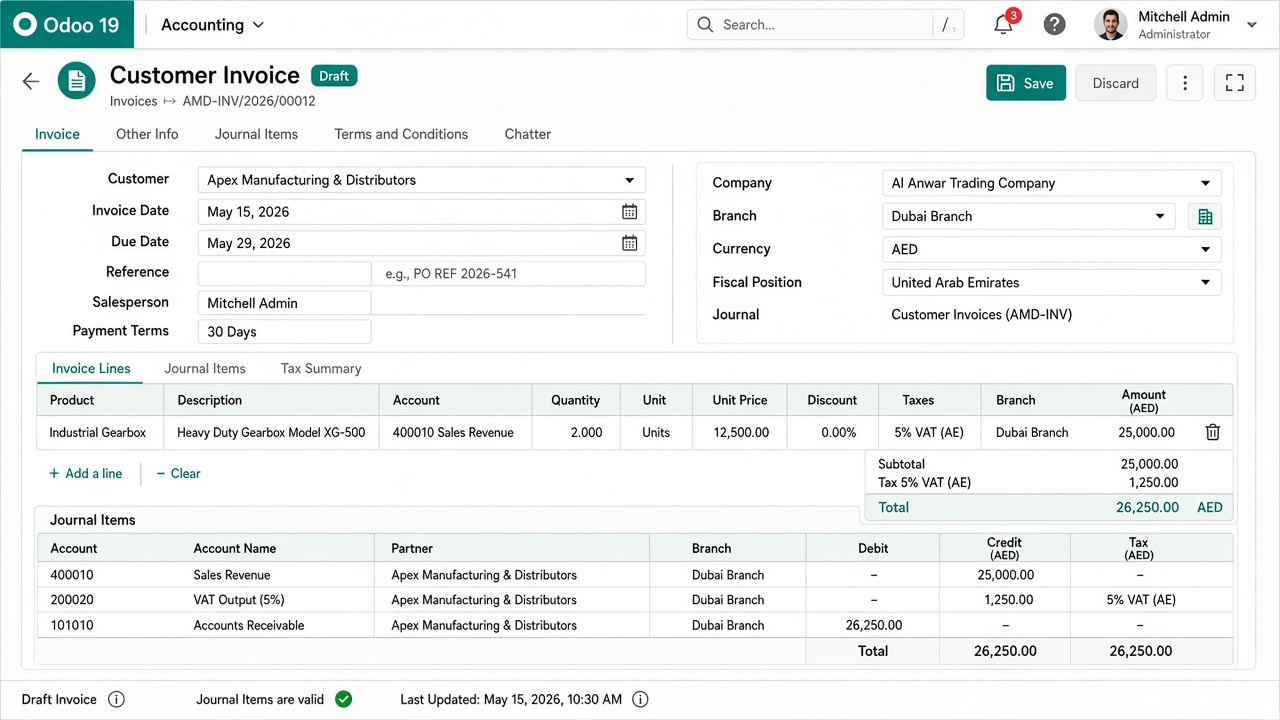
Task: Open the help question mark icon
Action: [x=1055, y=25]
